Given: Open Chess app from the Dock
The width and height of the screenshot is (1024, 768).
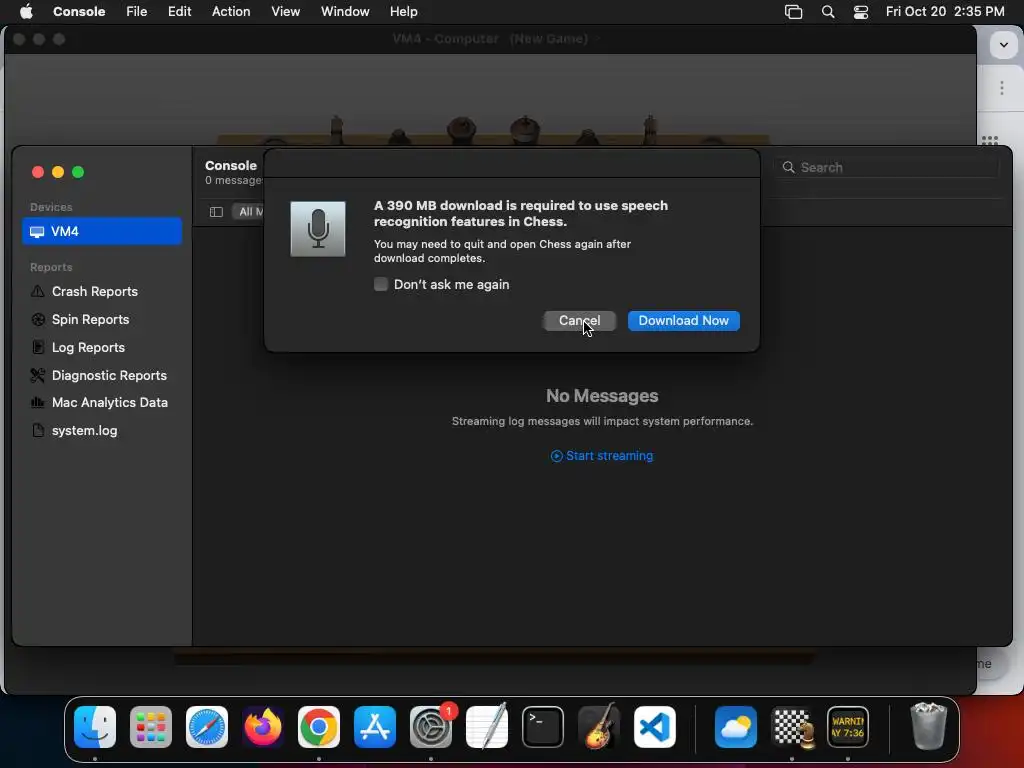Looking at the screenshot, I should pos(792,727).
